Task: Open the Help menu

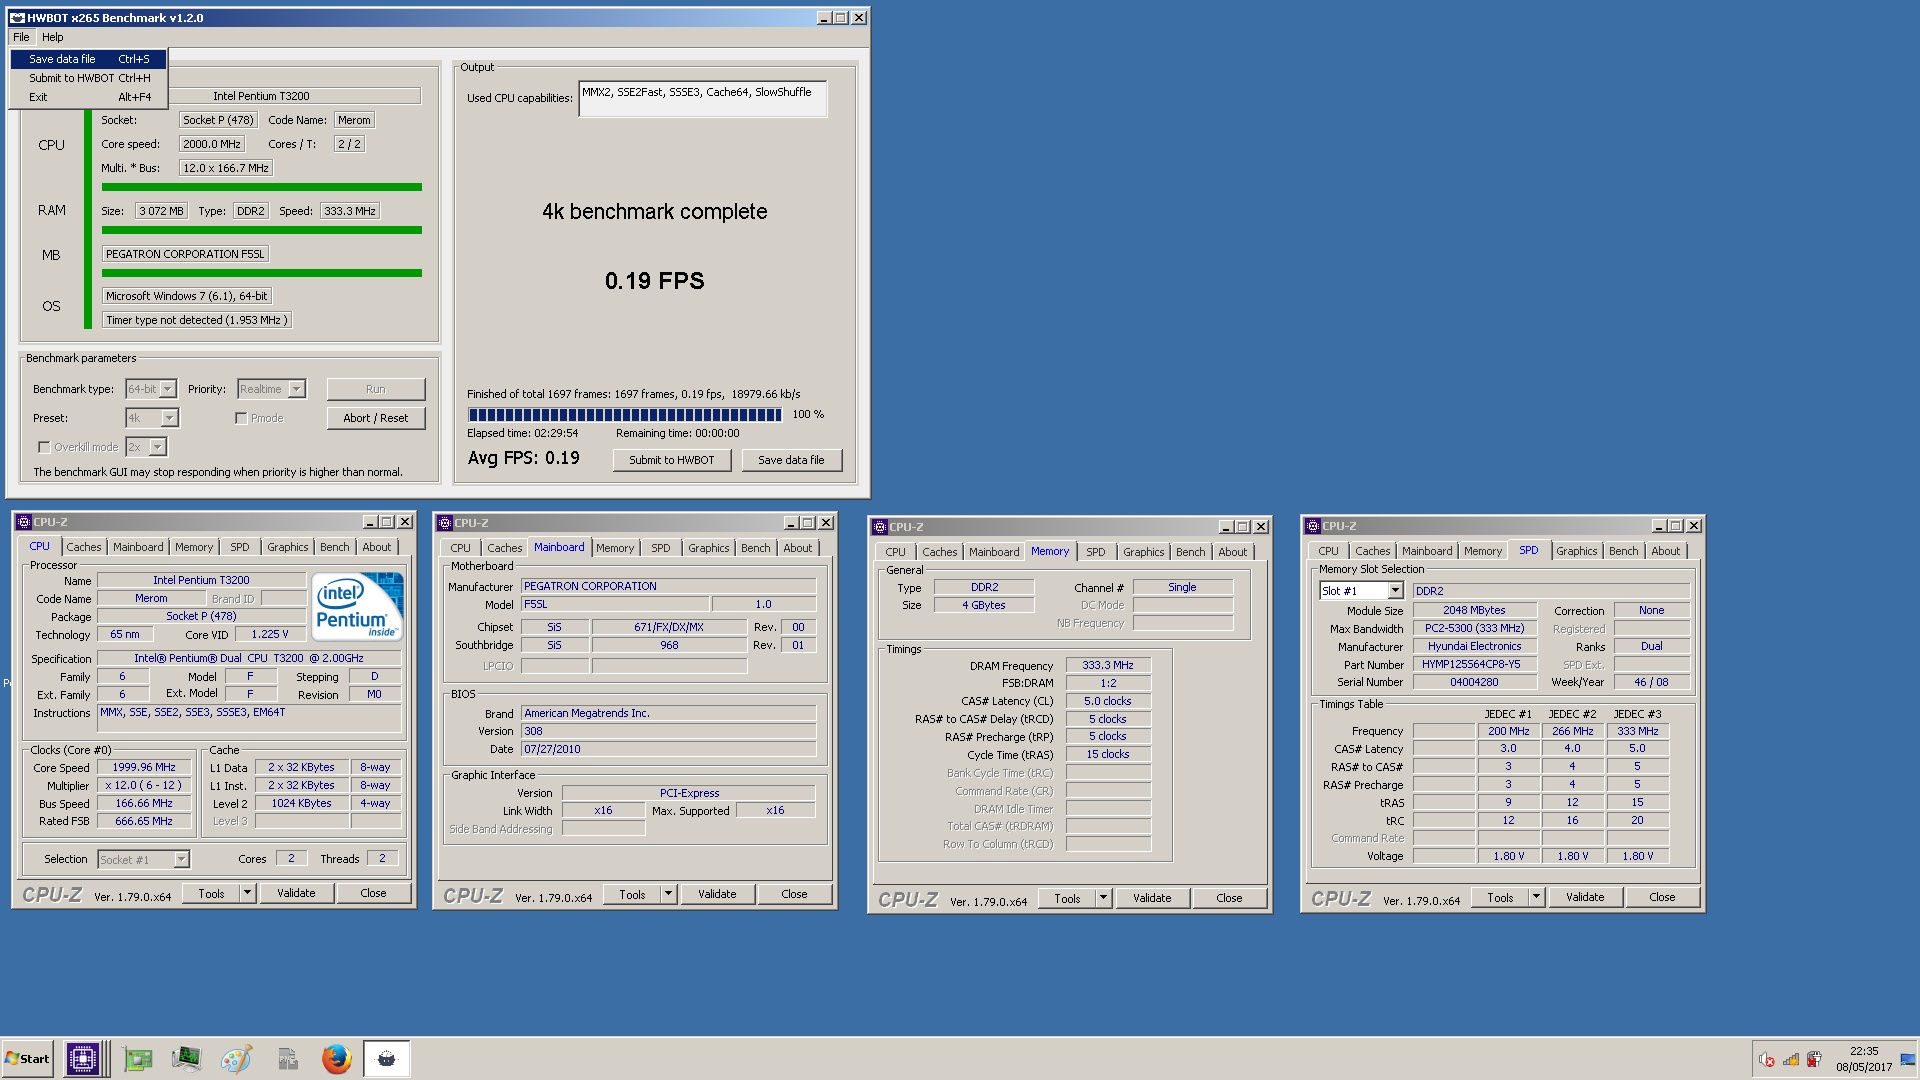Action: (53, 37)
